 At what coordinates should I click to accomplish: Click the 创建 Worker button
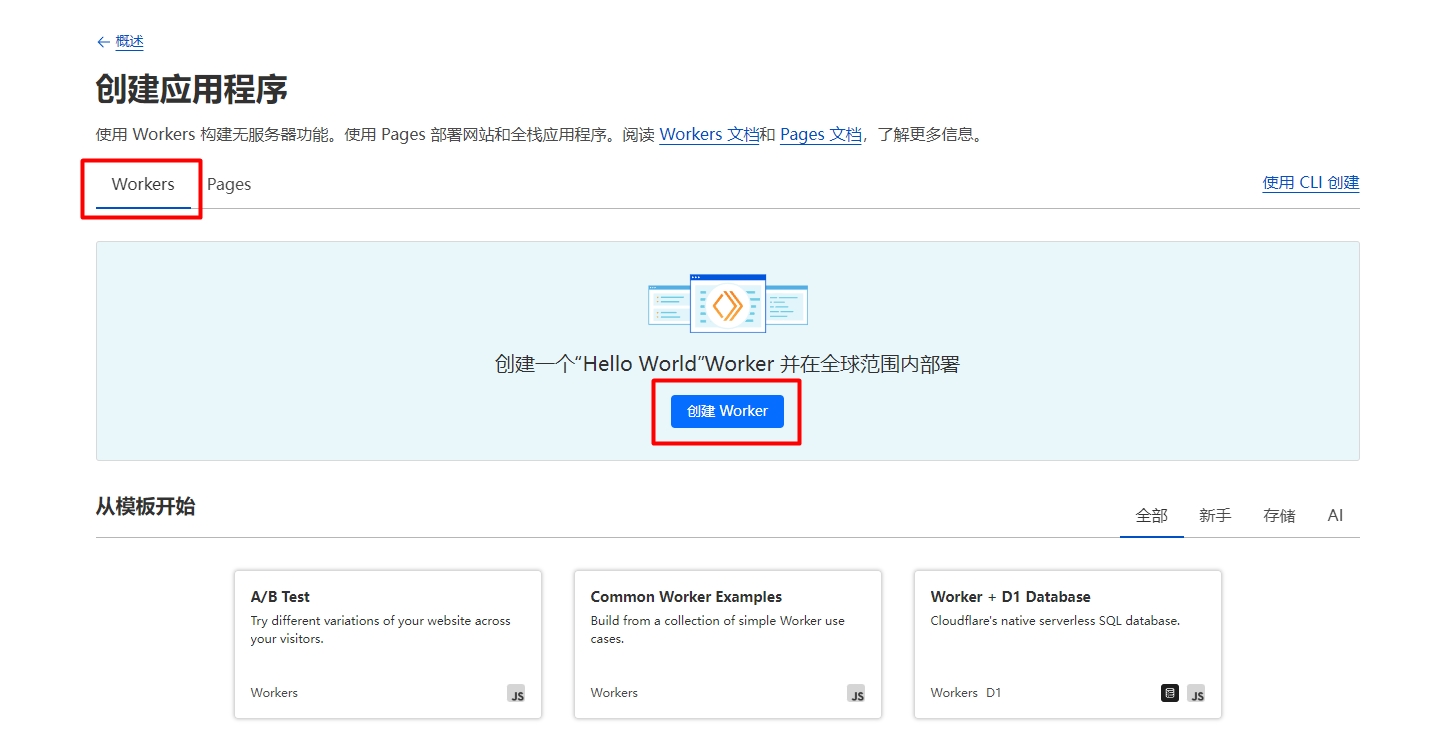pyautogui.click(x=727, y=411)
